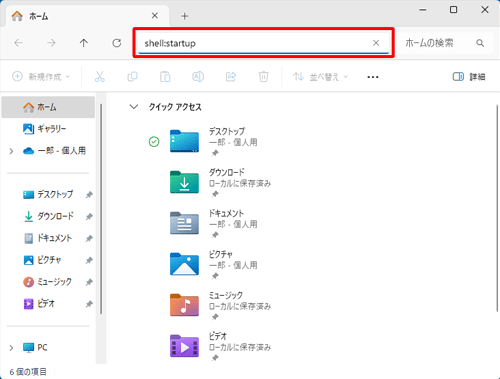Image resolution: width=500 pixels, height=379 pixels.
Task: Click pin icon next to sidebar ドキュメント
Action: [89, 238]
